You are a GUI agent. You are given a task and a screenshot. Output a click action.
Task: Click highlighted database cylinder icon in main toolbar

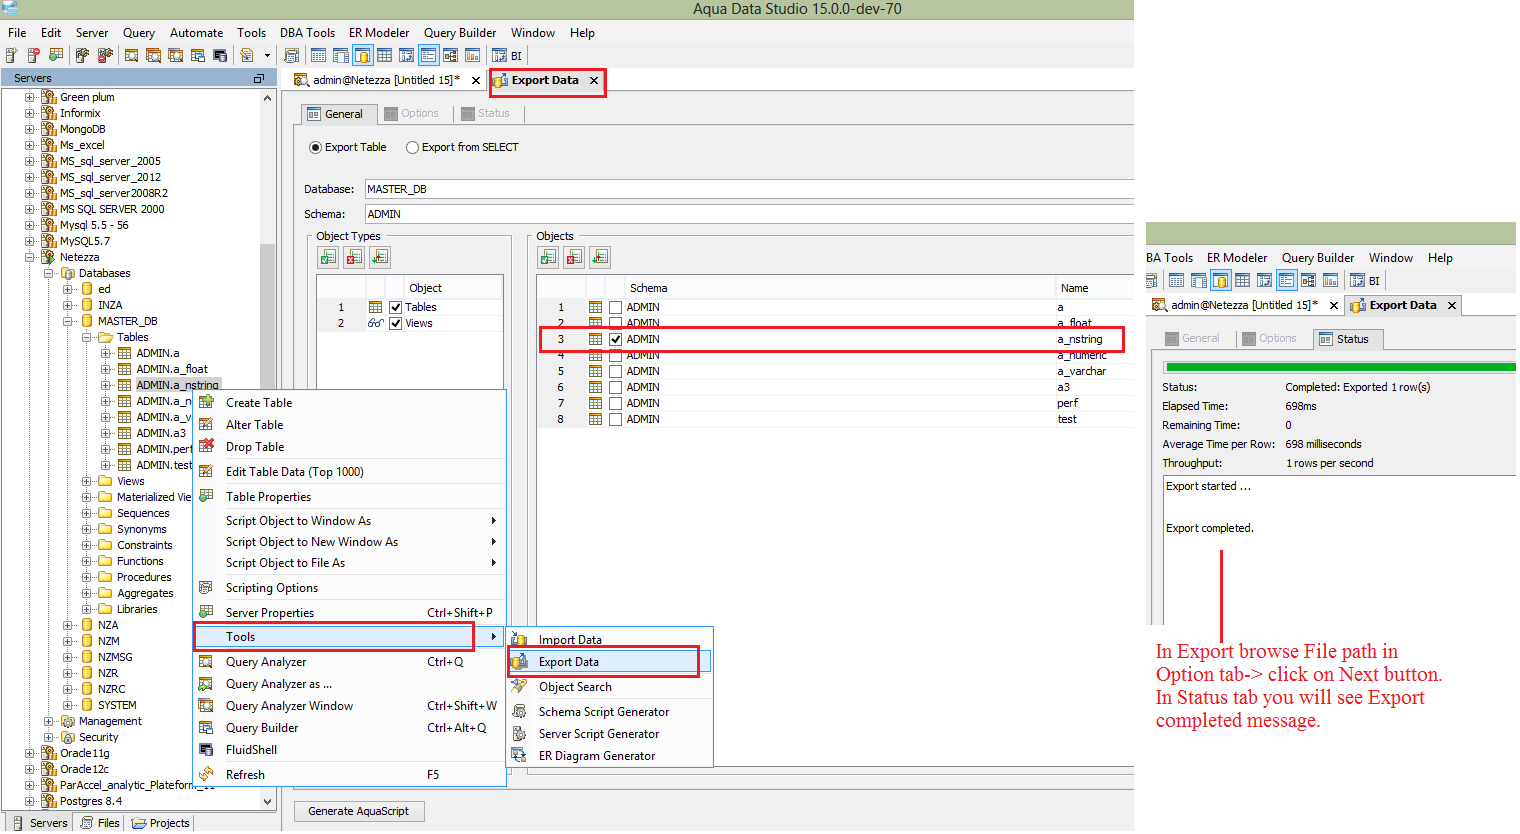(362, 55)
